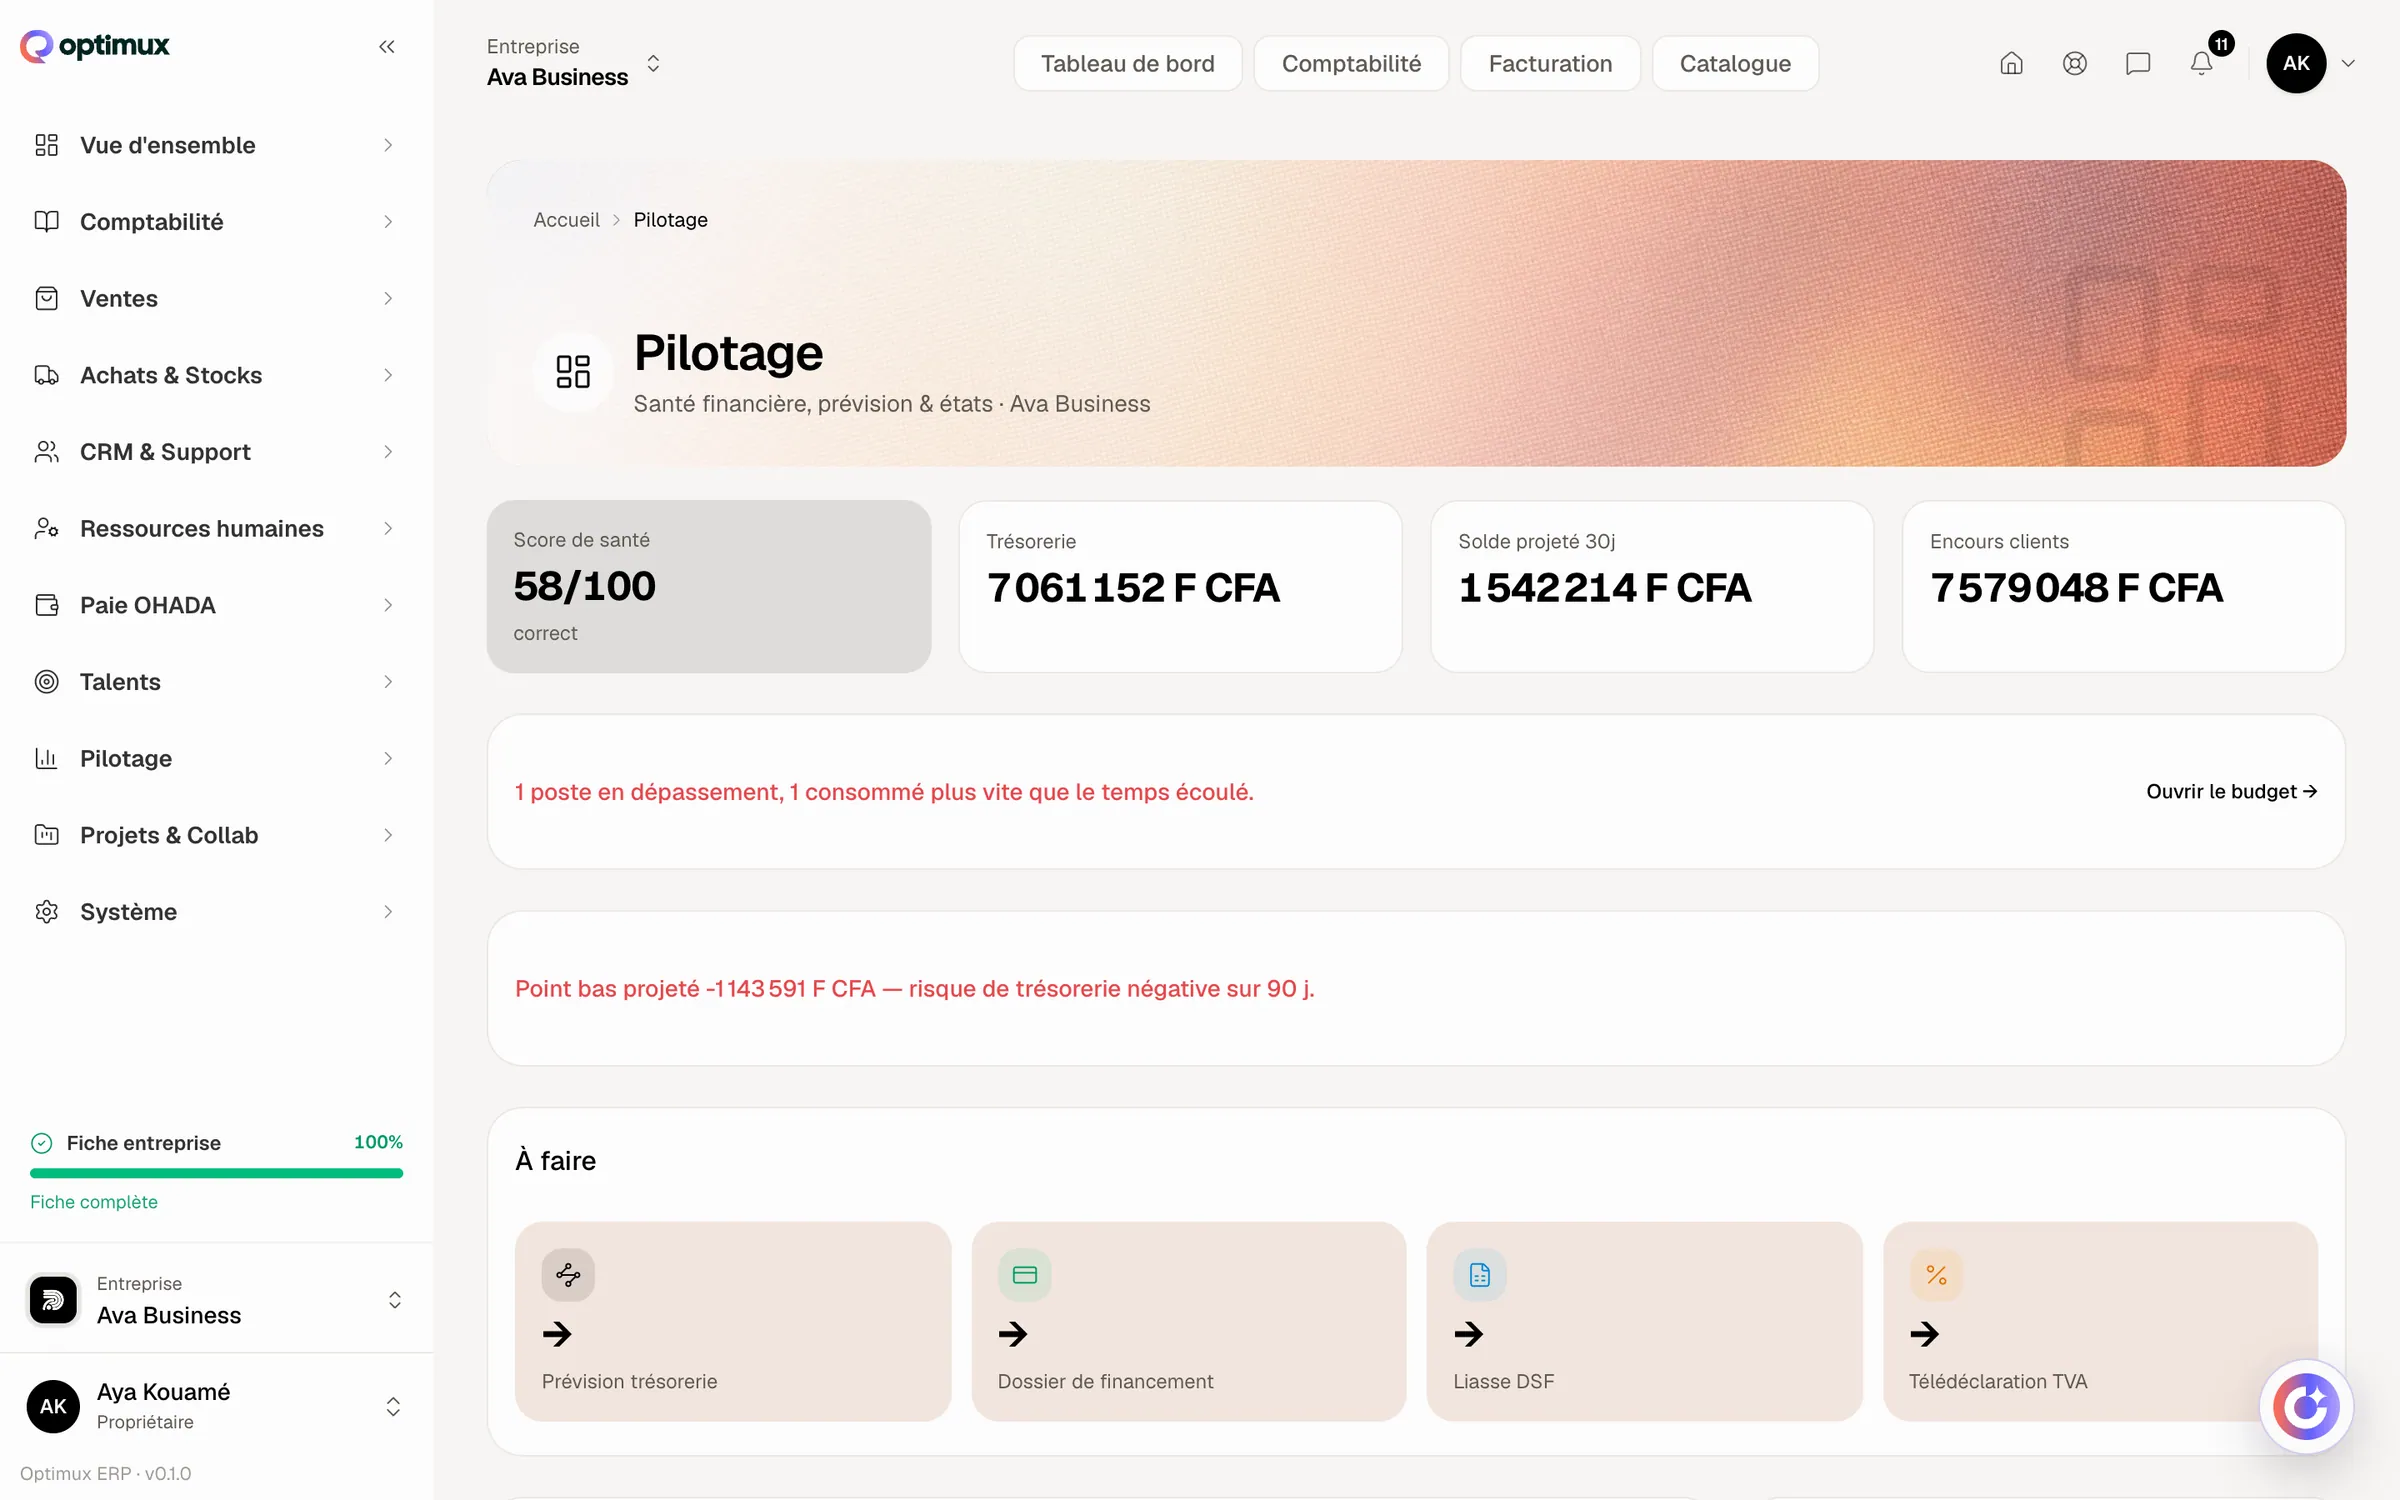This screenshot has width=2400, height=1500.
Task: Expand the Ventes sidebar section
Action: 216,298
